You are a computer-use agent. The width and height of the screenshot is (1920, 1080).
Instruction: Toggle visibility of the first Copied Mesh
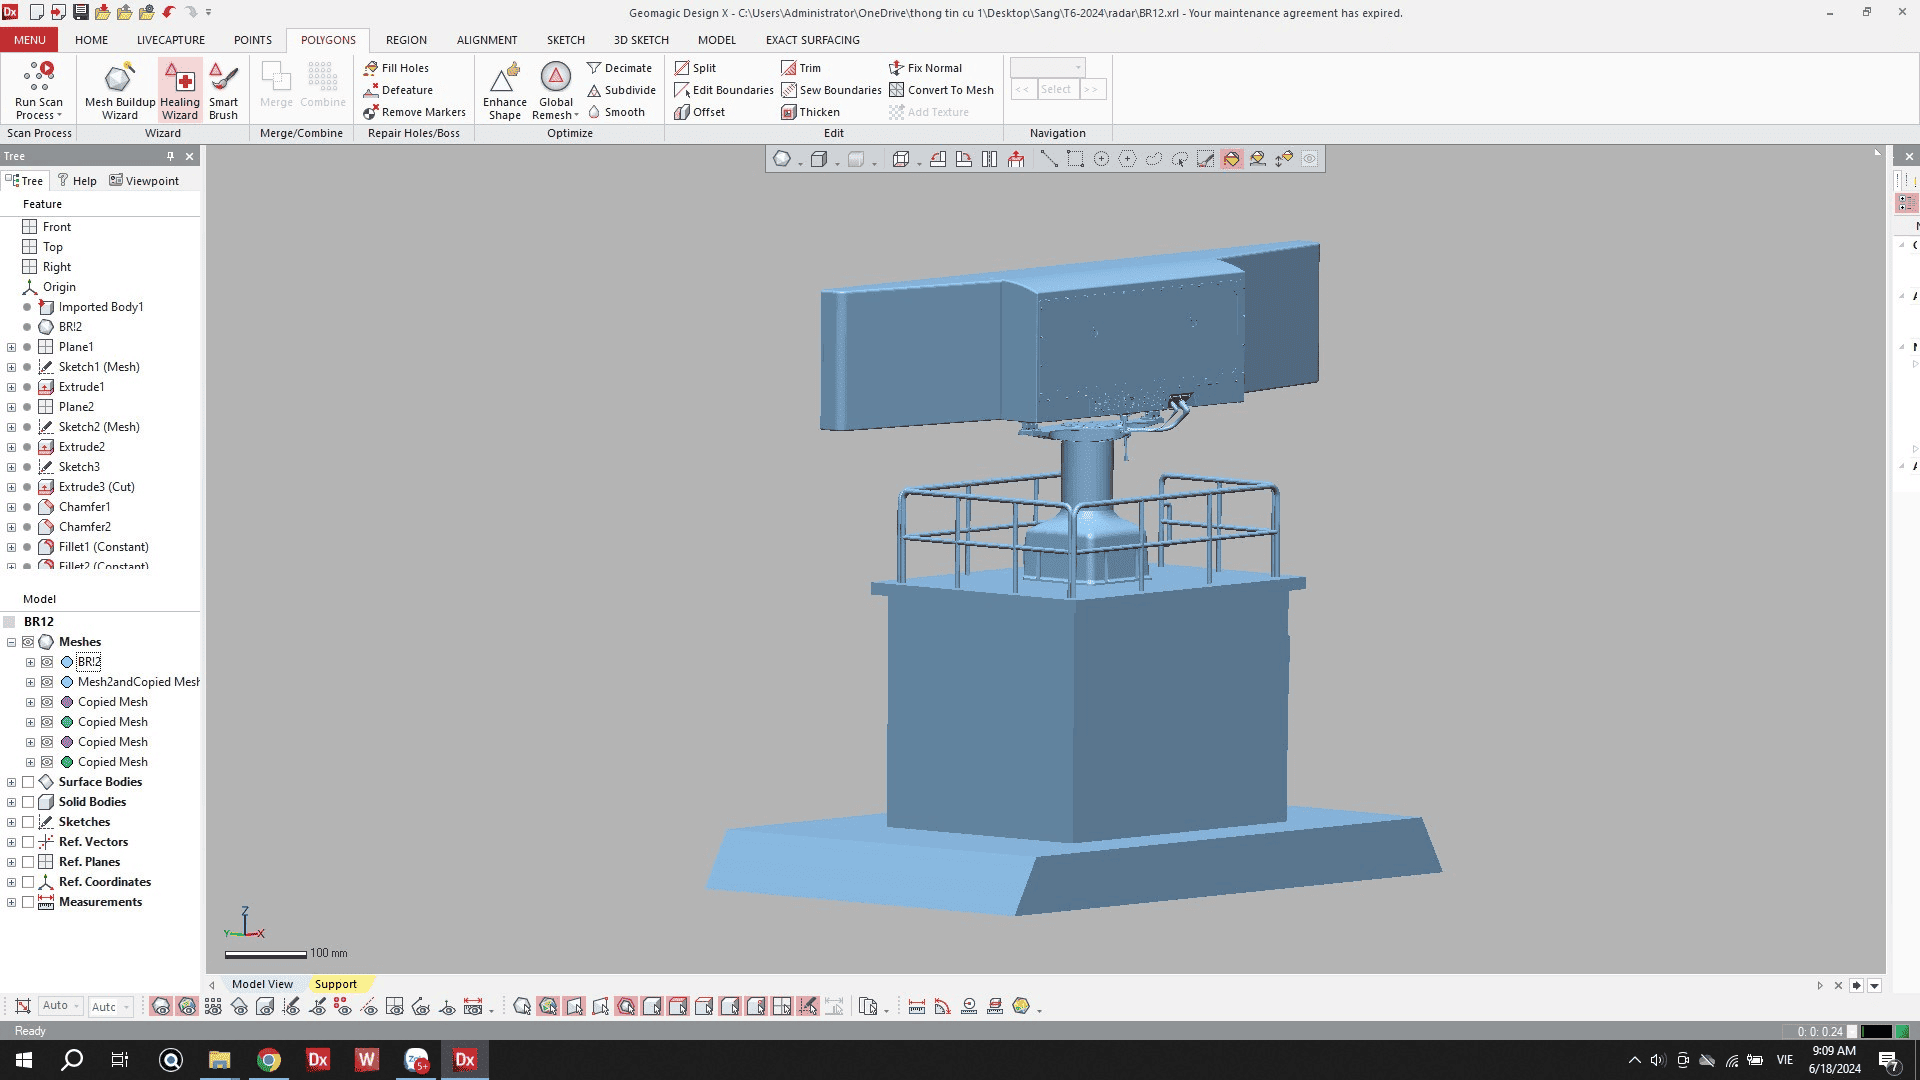pyautogui.click(x=47, y=701)
